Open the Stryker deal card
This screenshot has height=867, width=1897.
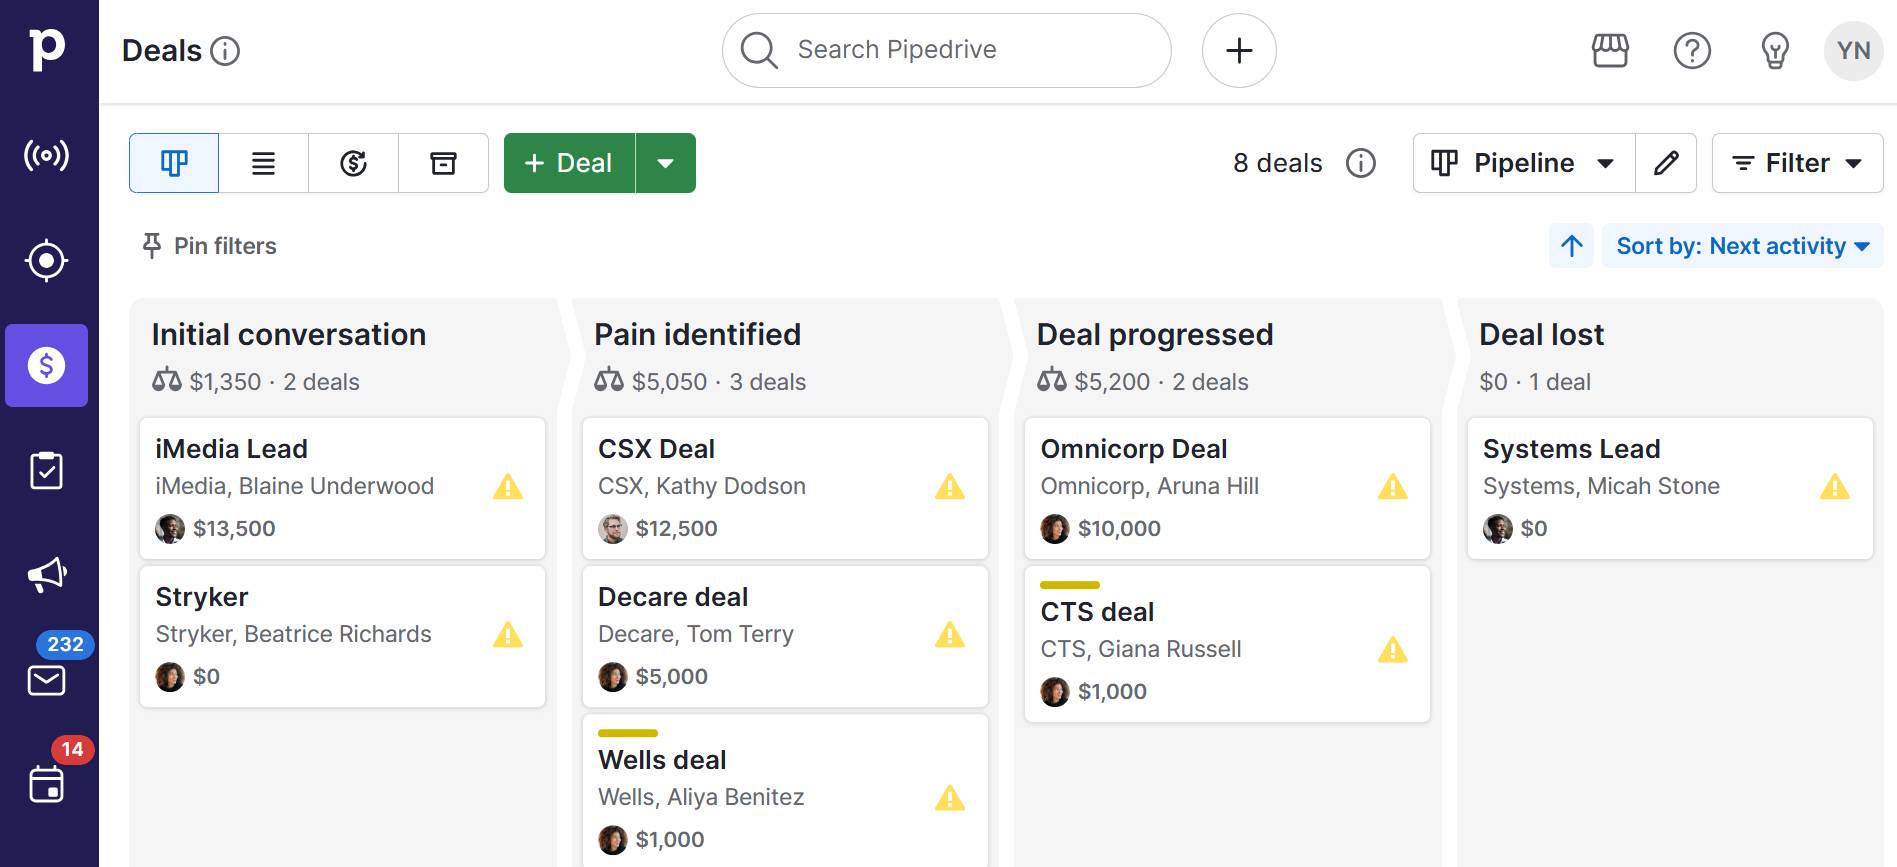pyautogui.click(x=342, y=636)
